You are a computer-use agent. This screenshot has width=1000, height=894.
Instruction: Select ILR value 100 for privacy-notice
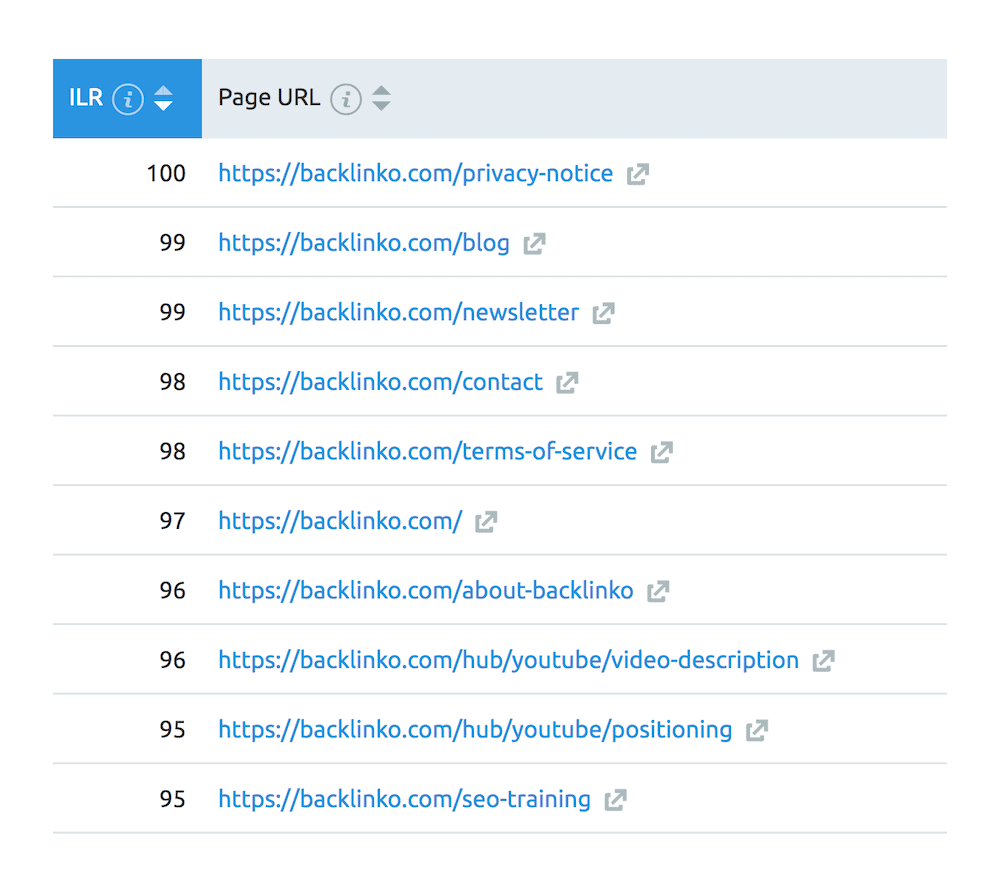(x=166, y=173)
